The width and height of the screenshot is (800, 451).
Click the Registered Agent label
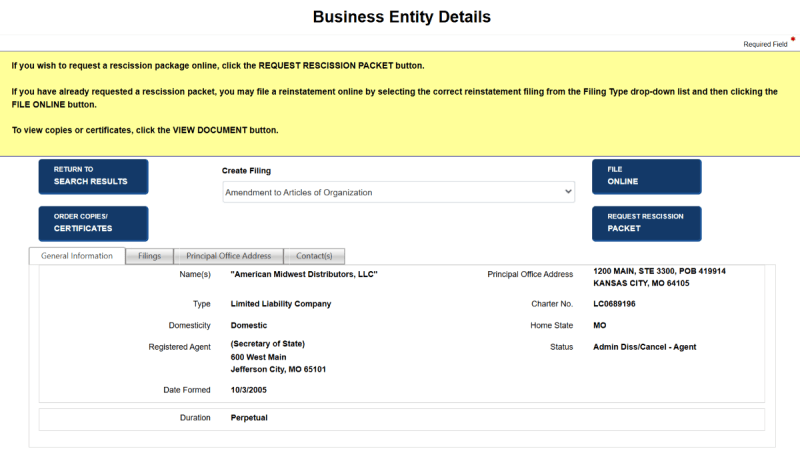coord(180,347)
